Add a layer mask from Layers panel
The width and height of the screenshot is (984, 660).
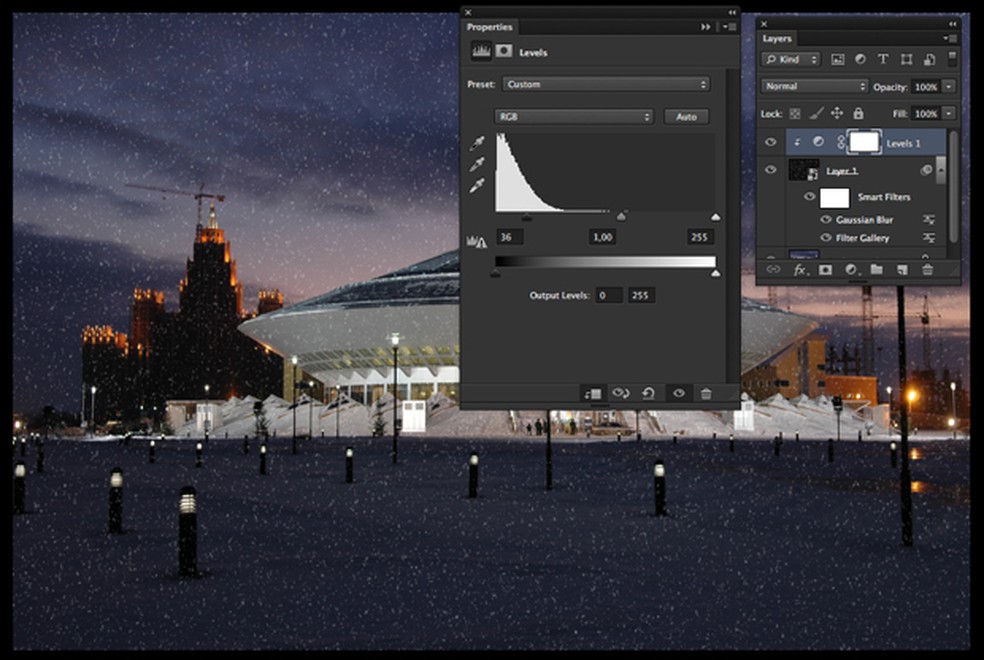(825, 270)
